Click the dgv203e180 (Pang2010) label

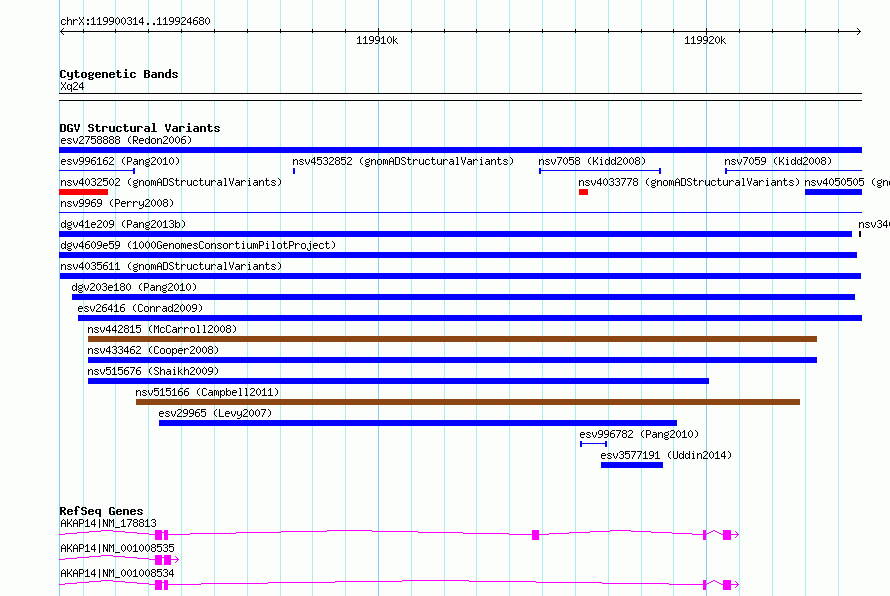click(134, 287)
